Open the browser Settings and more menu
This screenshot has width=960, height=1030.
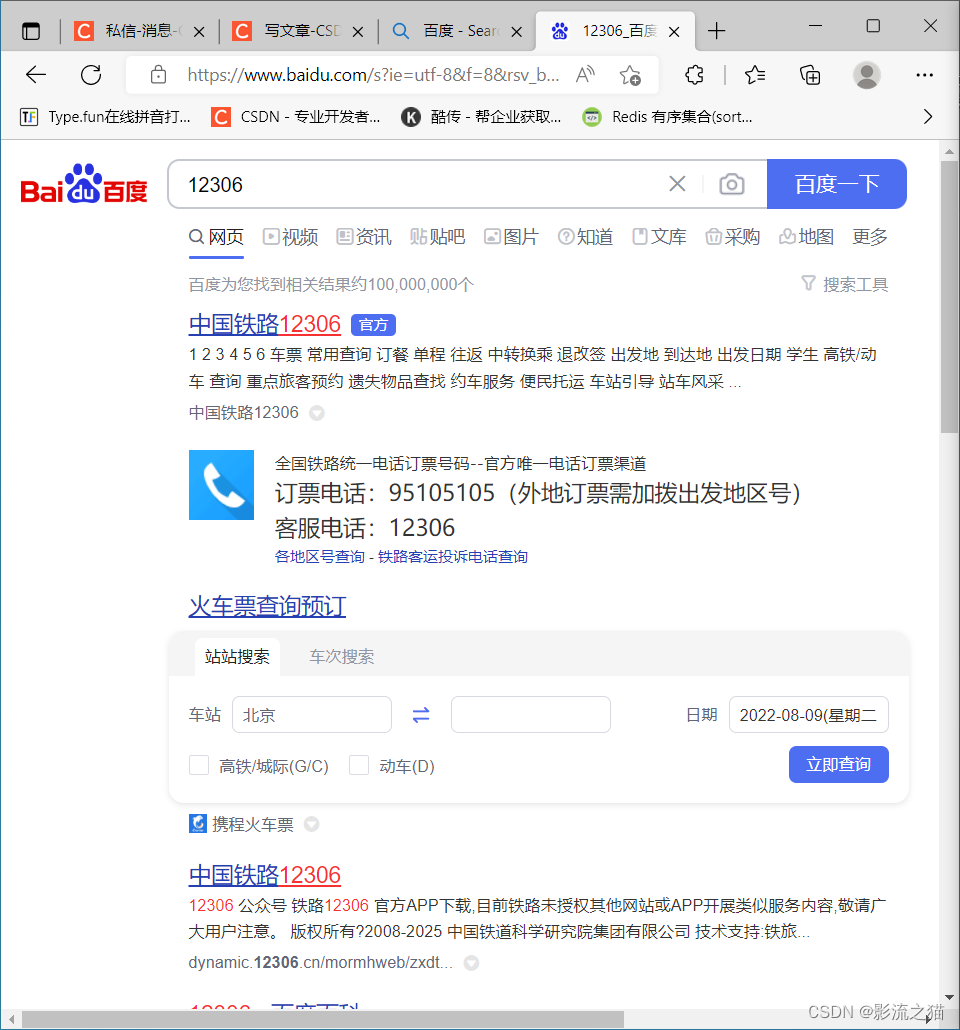click(925, 75)
